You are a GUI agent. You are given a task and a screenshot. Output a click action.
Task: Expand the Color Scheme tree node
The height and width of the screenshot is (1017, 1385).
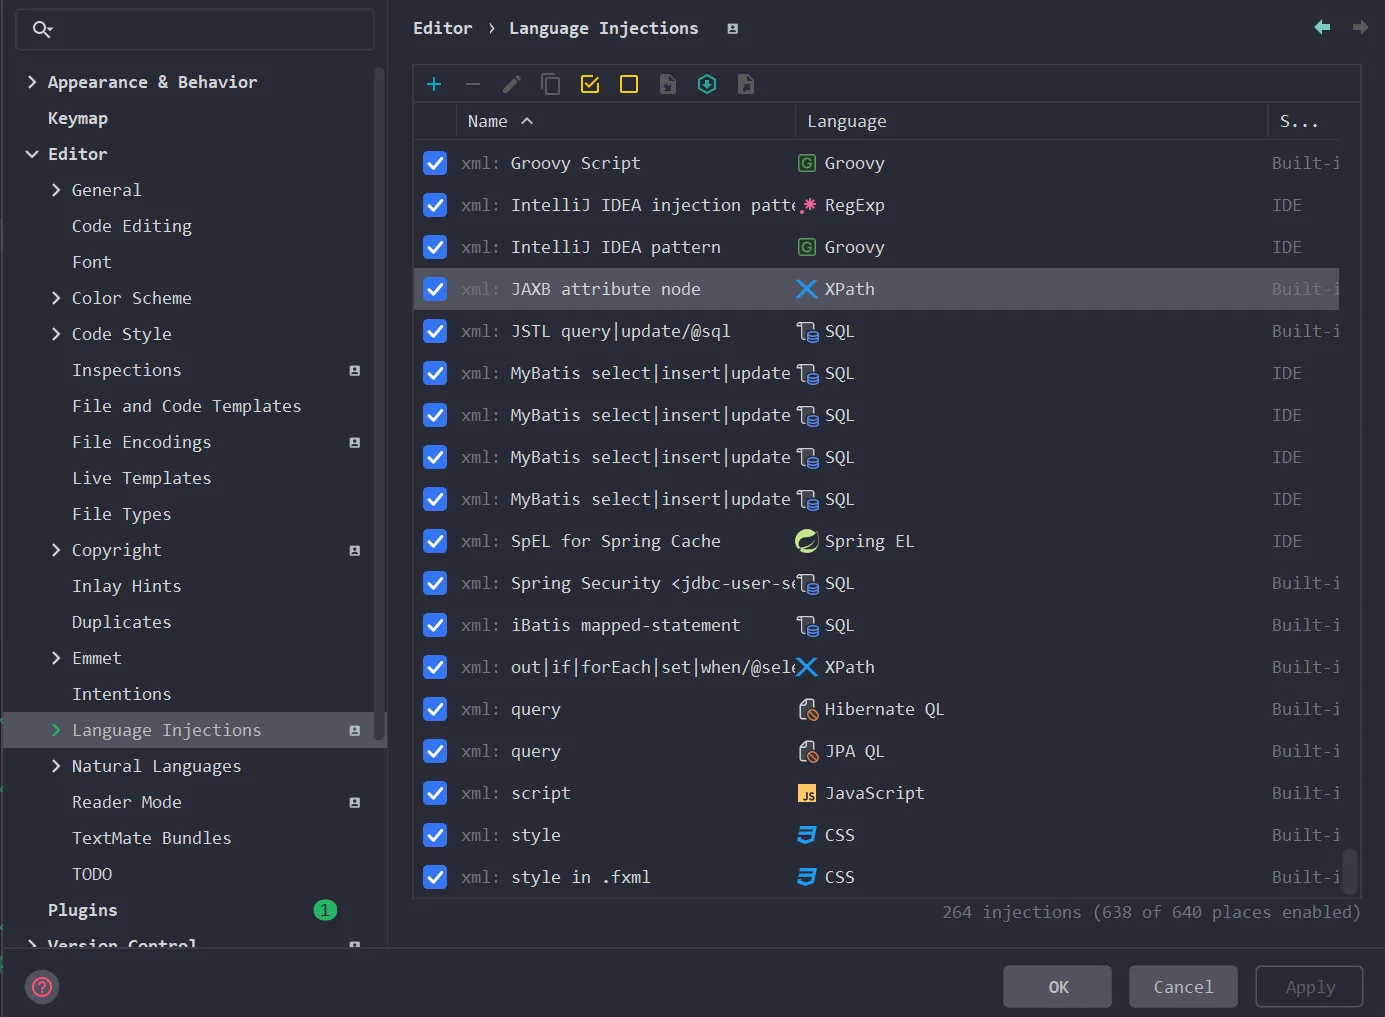coord(56,298)
